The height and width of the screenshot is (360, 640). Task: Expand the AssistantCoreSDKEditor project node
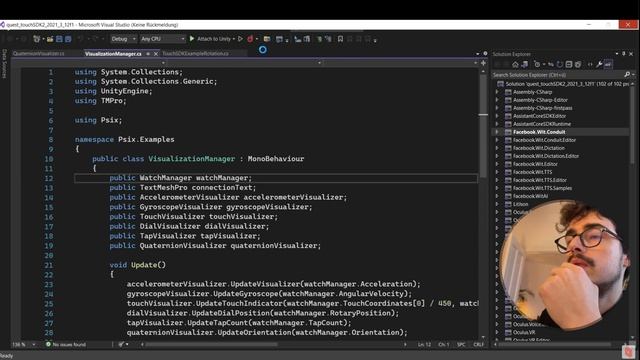(x=497, y=116)
